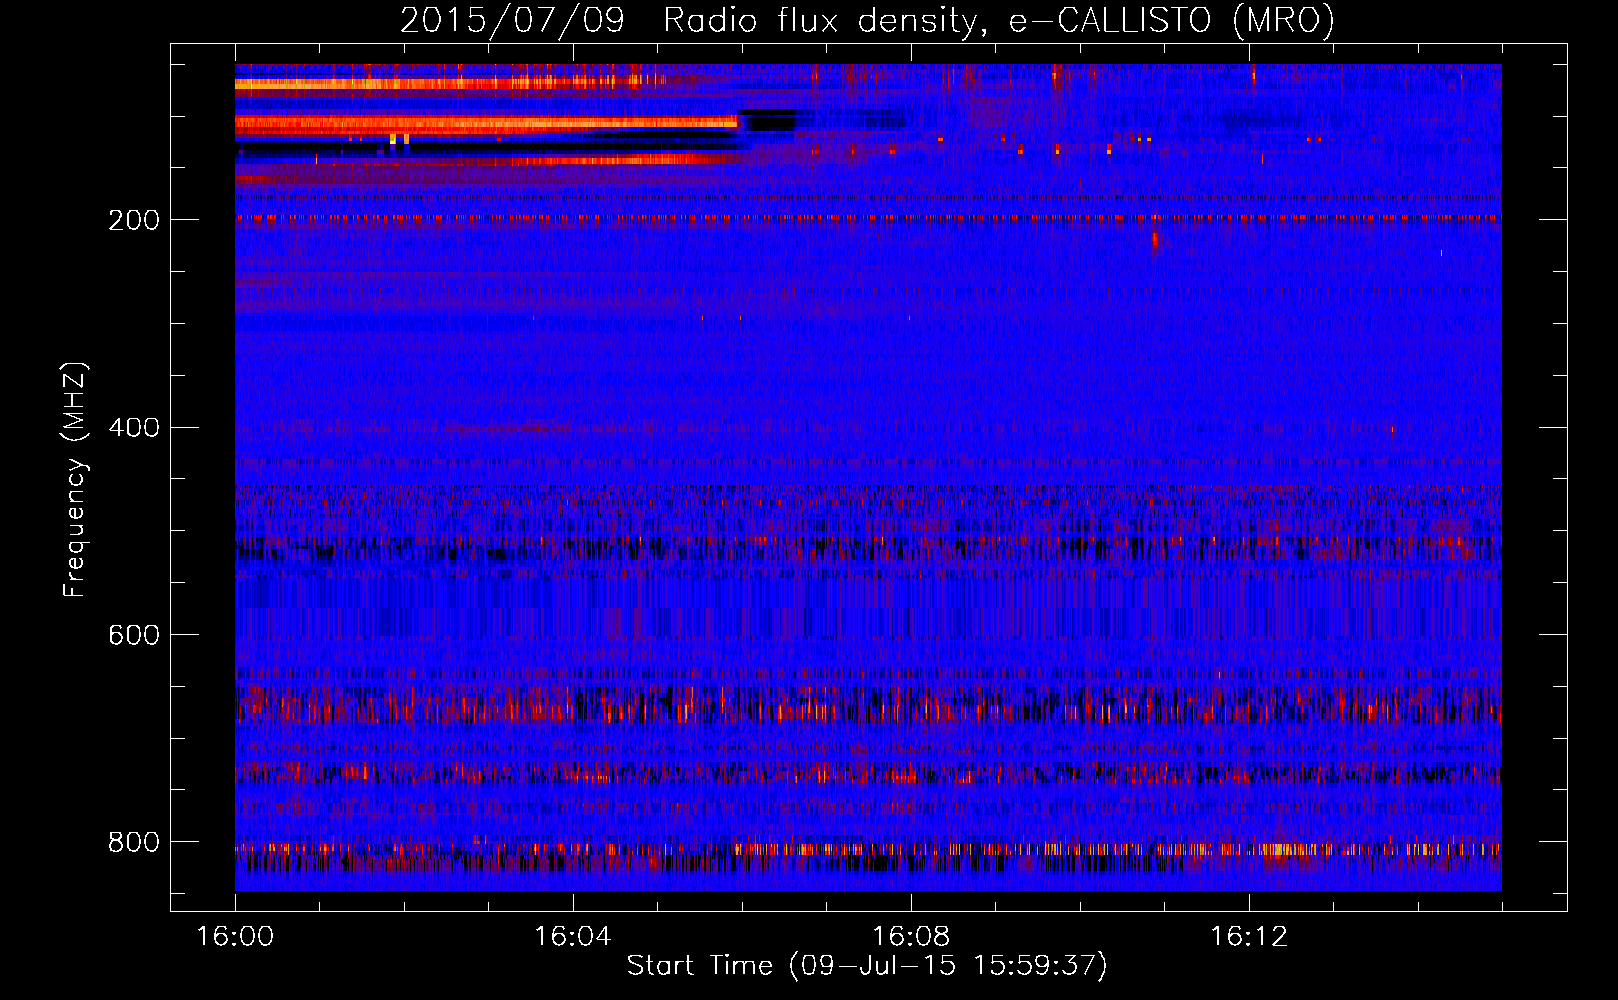Screen dimensions: 1618x1000
Task: Click the 'Start Time (09-Jul-15 15:59:37)' axis label
Action: (x=867, y=966)
